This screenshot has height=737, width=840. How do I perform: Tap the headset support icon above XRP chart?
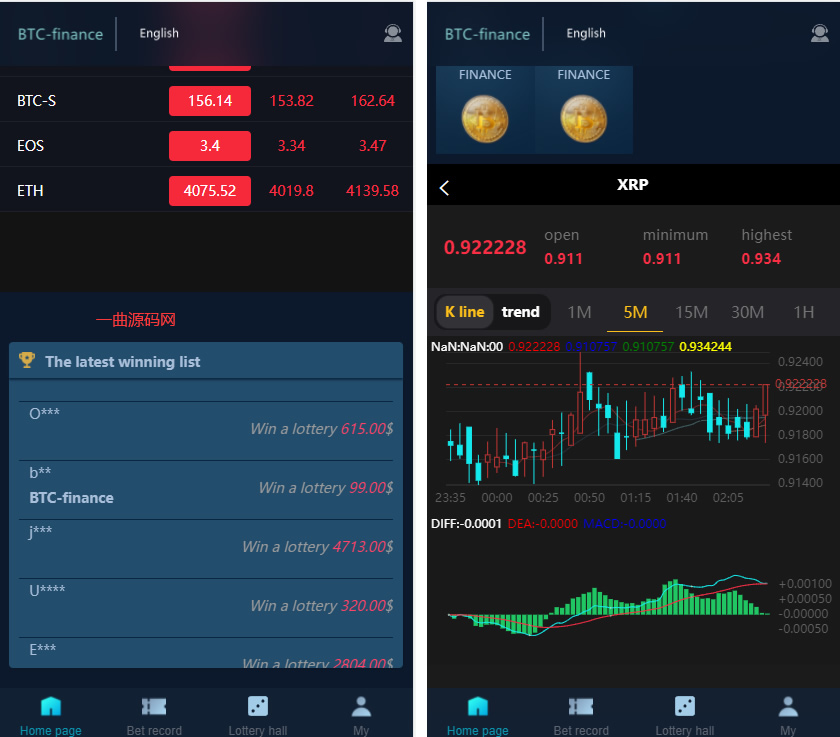tap(819, 33)
